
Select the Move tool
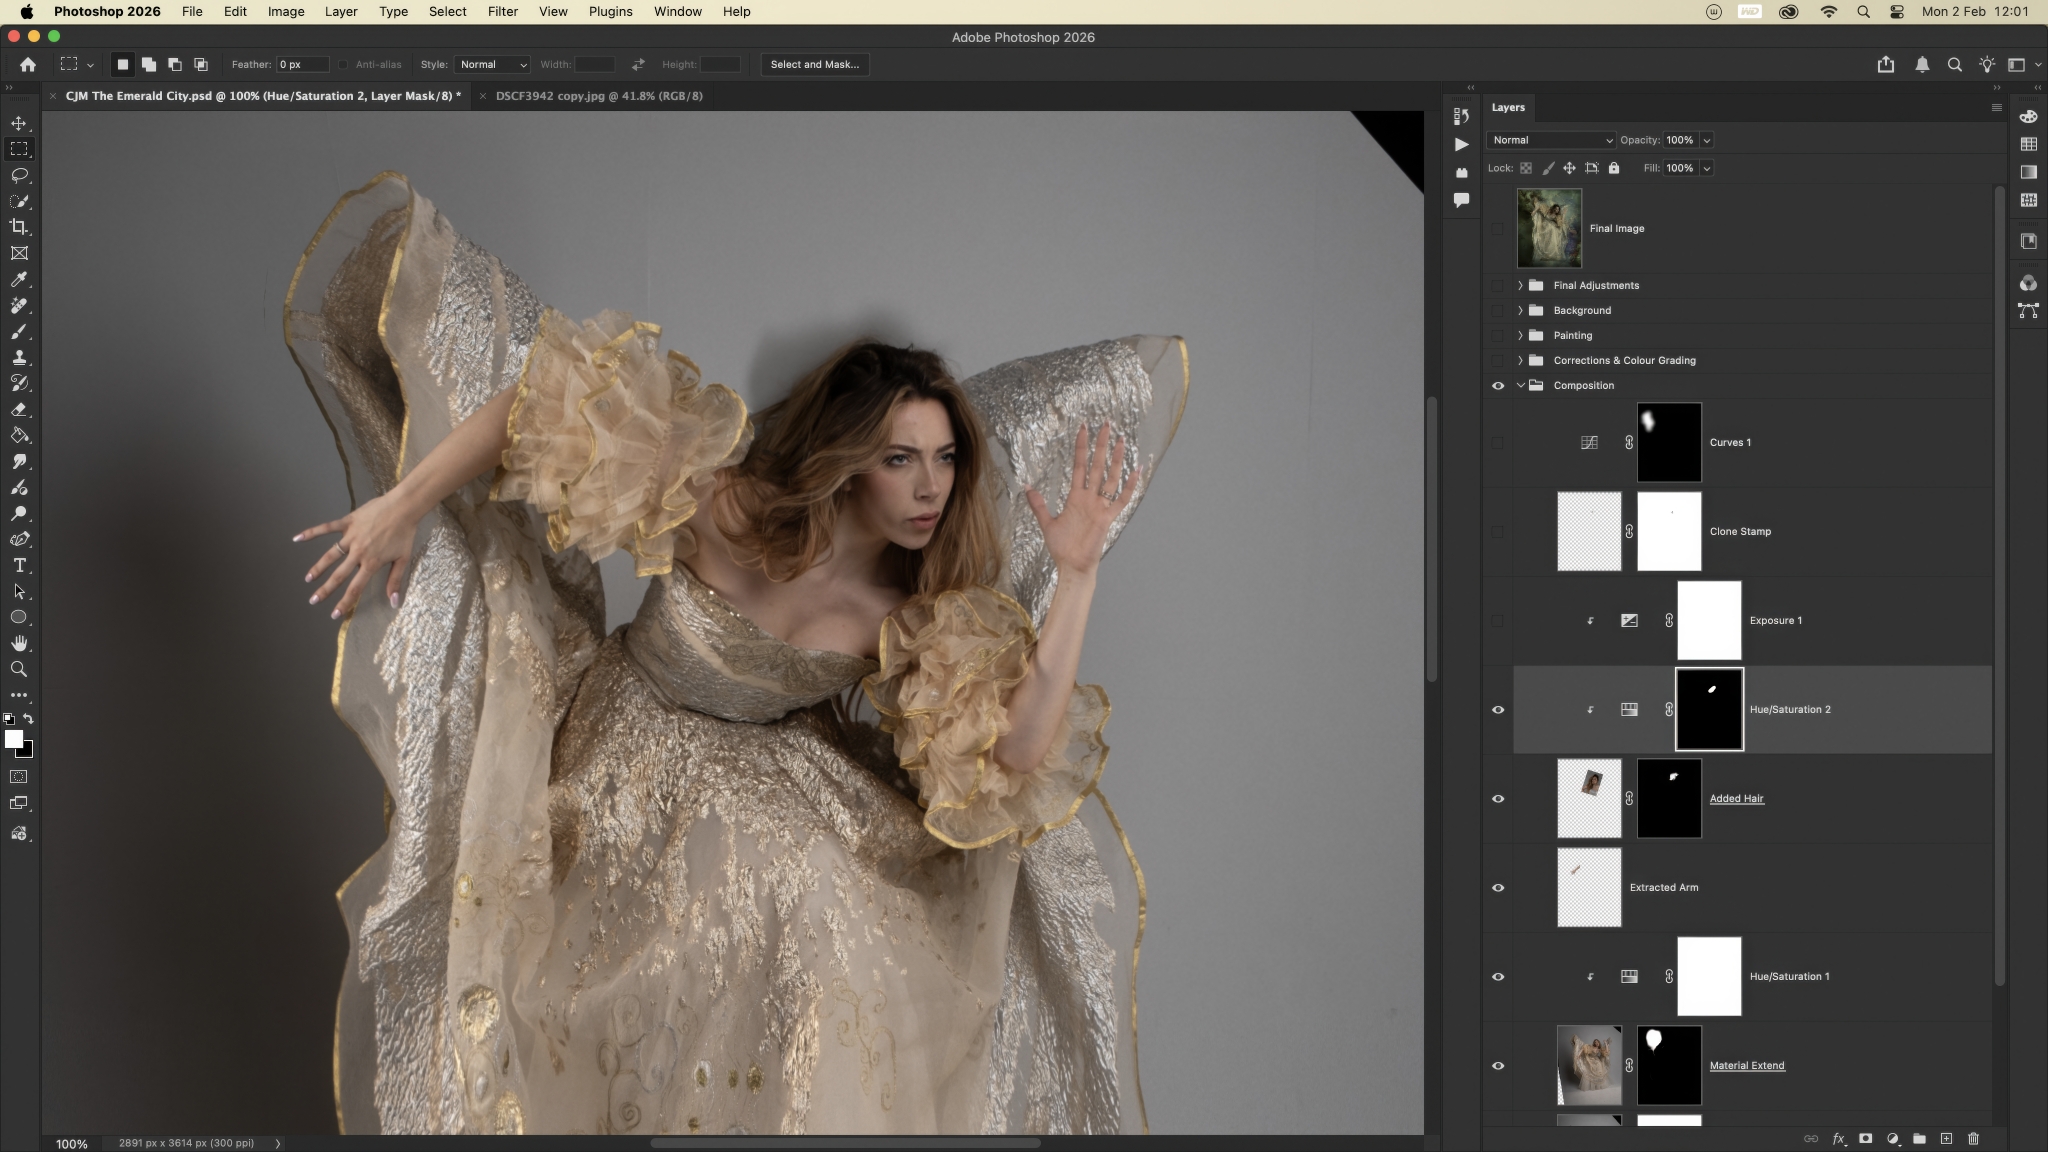[19, 123]
